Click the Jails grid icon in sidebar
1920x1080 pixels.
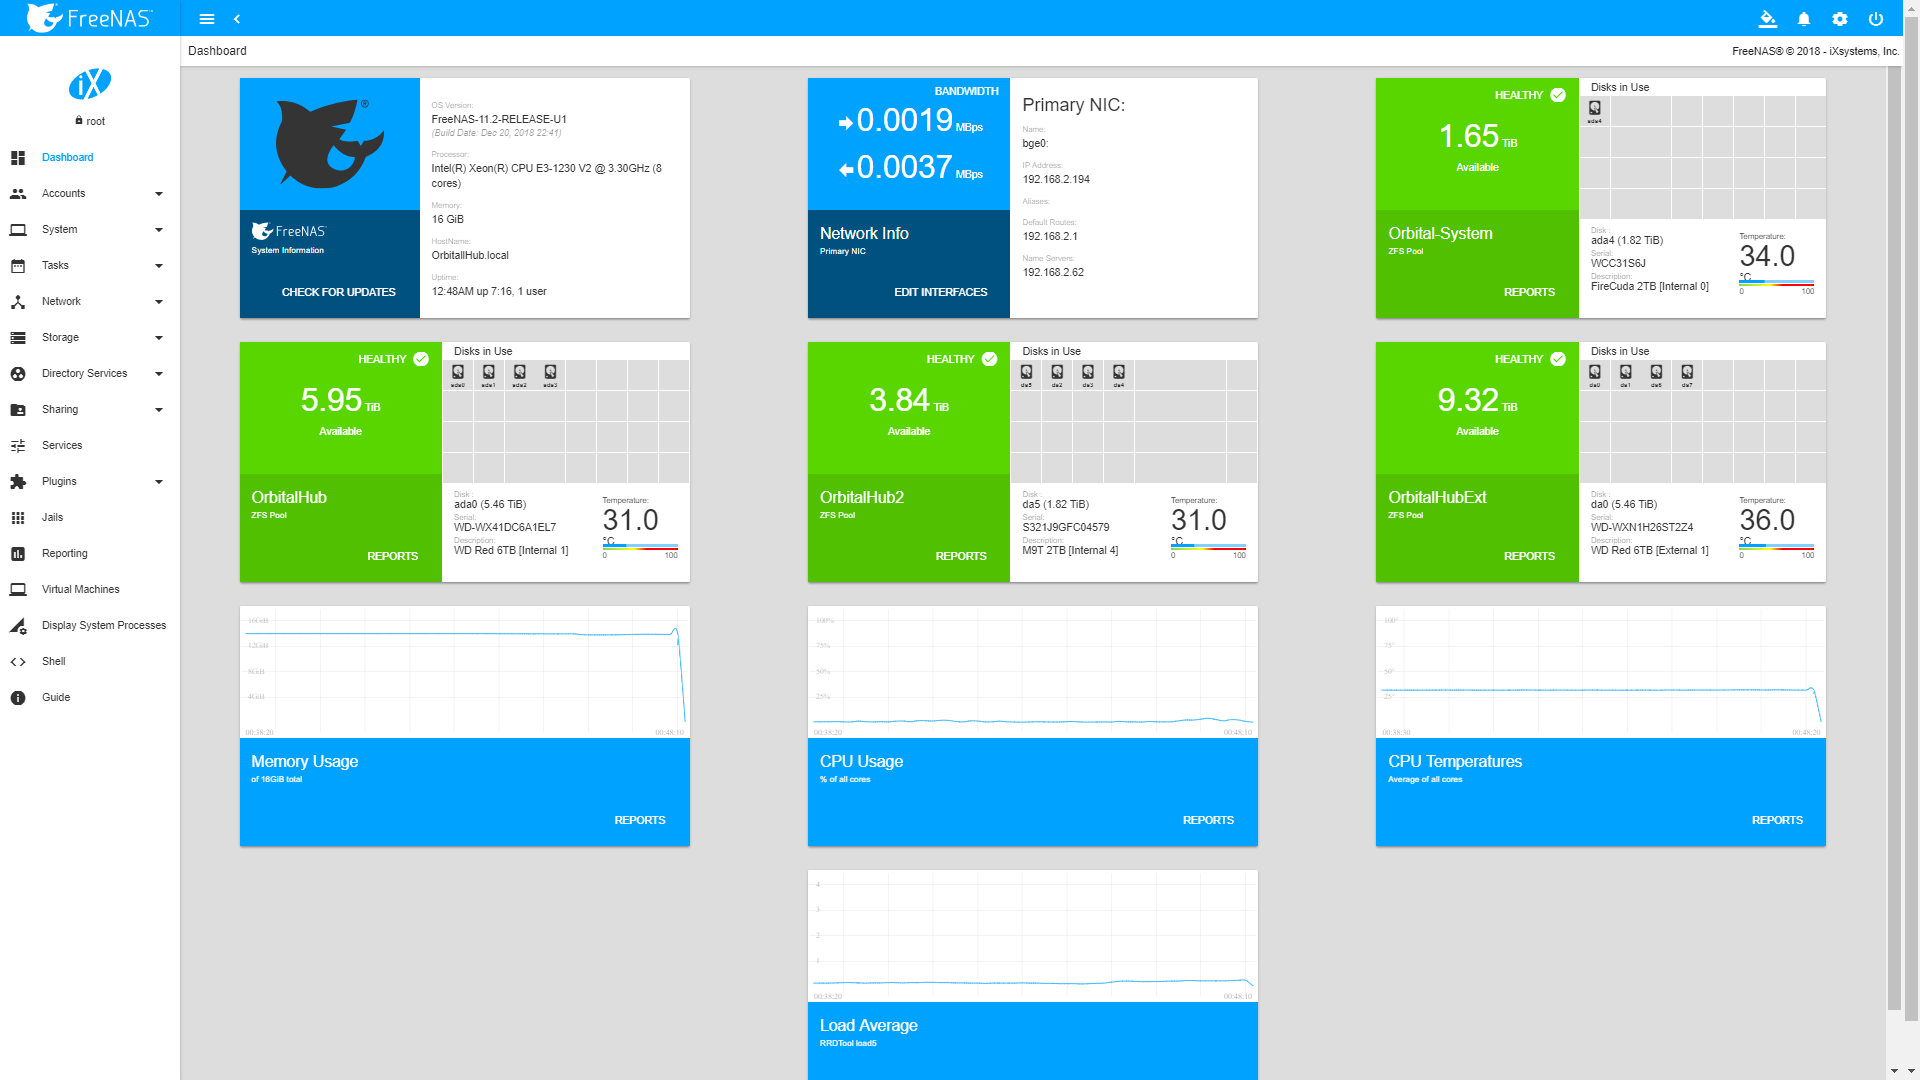(18, 518)
